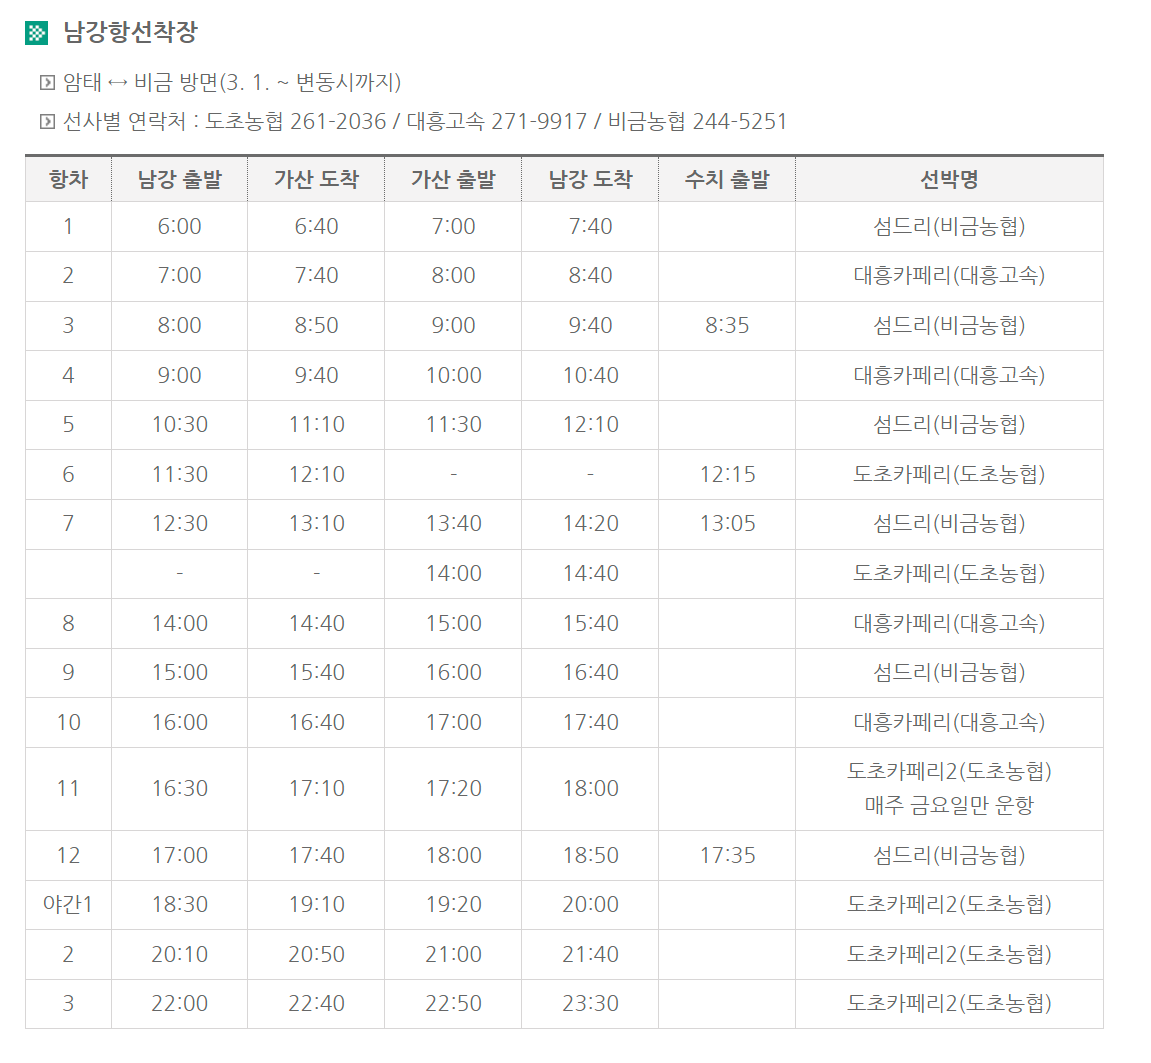The width and height of the screenshot is (1151, 1063).
Task: Select the 12:15 time cell for 도초카페리
Action: pyautogui.click(x=726, y=474)
